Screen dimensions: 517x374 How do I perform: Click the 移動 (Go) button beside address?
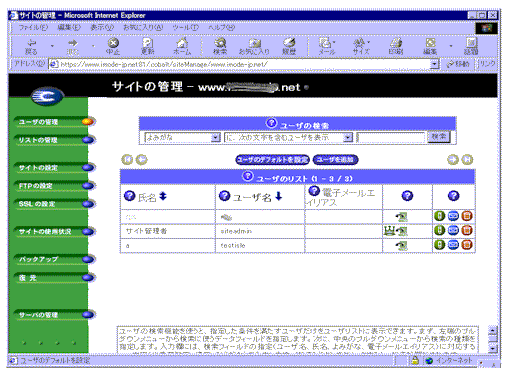[x=459, y=64]
